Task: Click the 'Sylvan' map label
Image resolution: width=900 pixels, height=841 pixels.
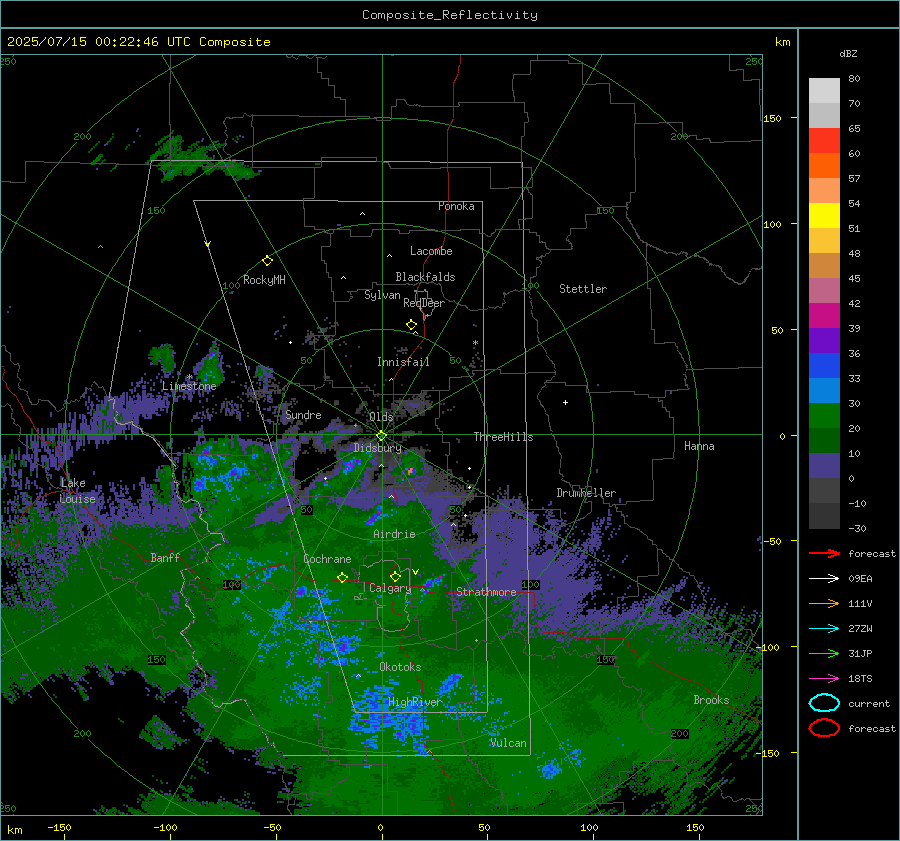Action: 382,295
